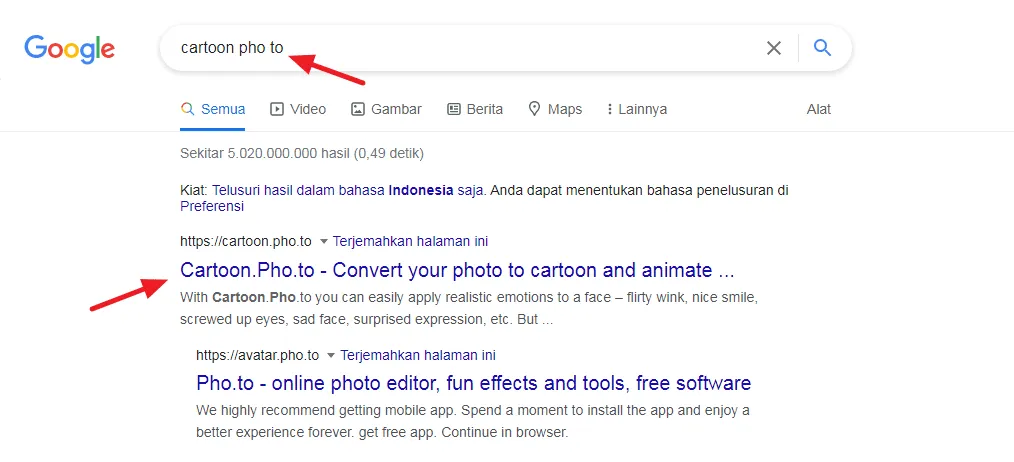The image size is (1014, 462).
Task: Select the Semua tab
Action: click(x=213, y=109)
